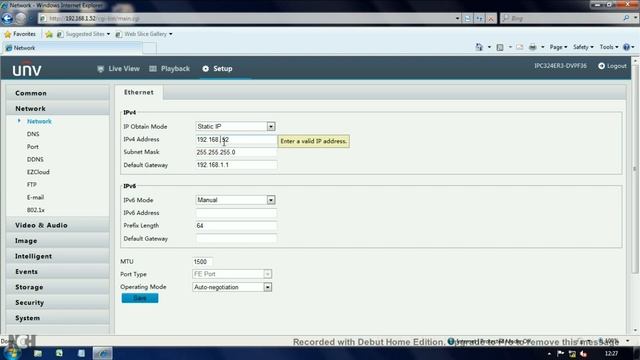Switch to the Ethernet tab
This screenshot has width=640, height=360.
coord(139,92)
